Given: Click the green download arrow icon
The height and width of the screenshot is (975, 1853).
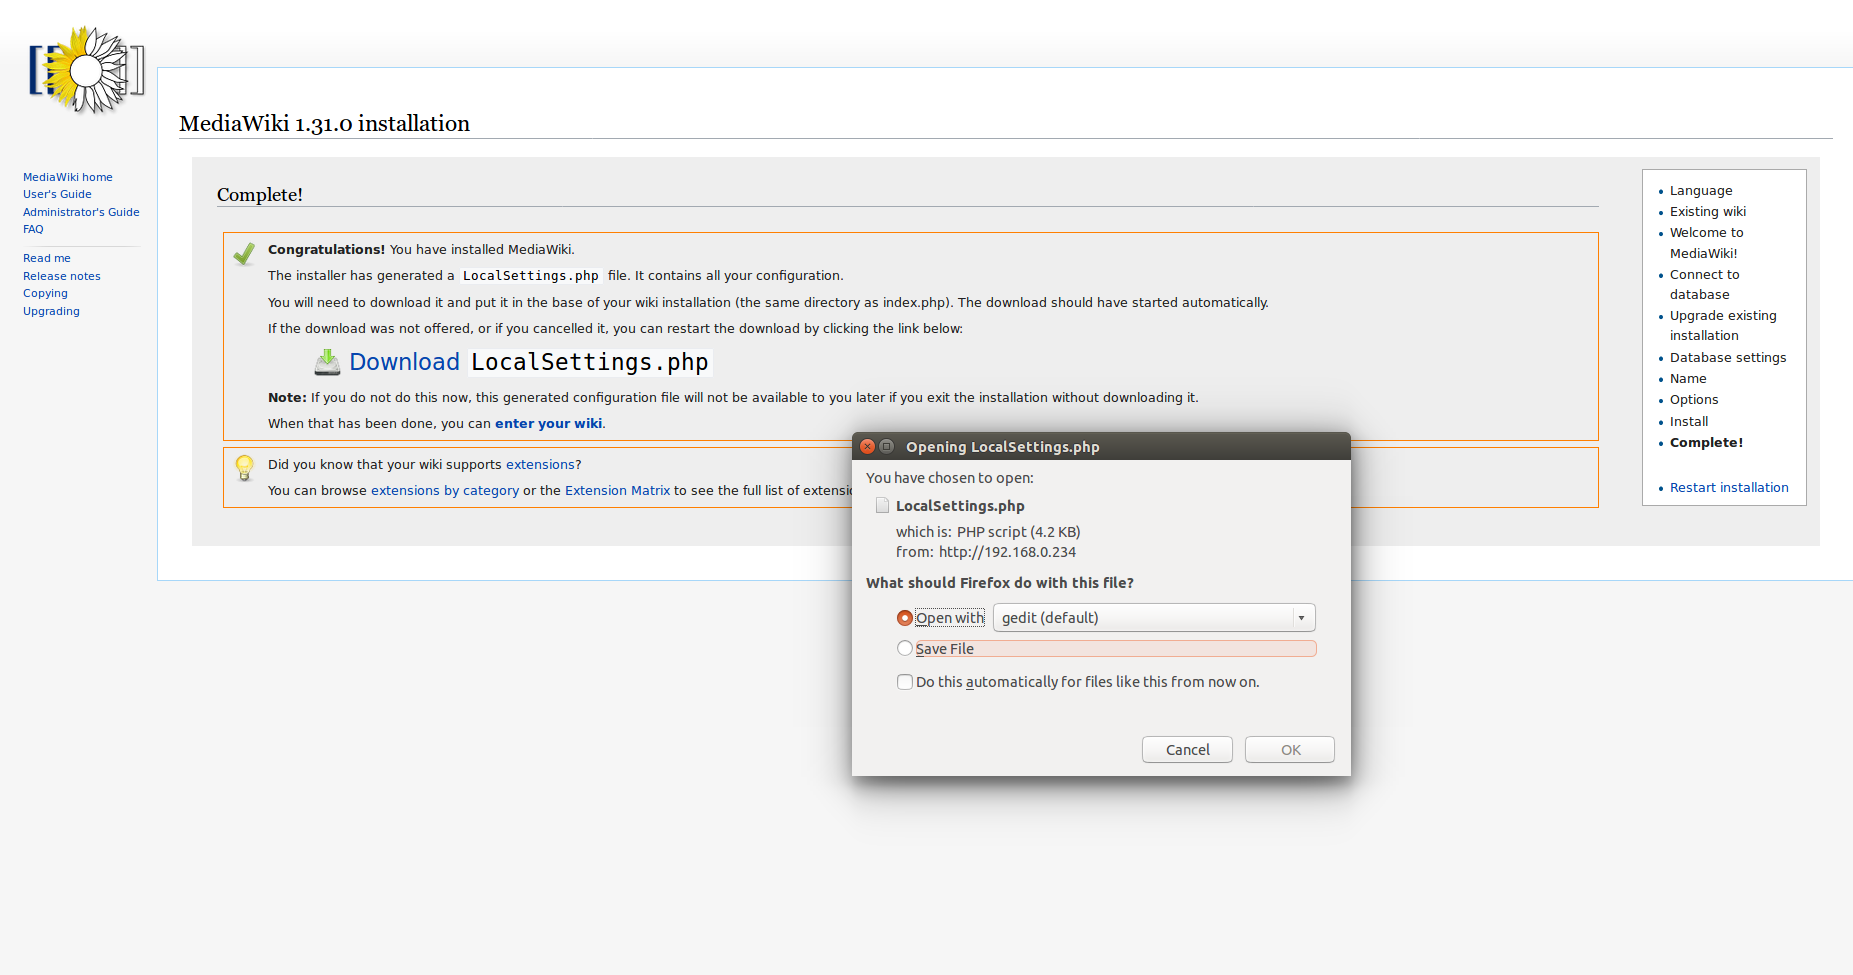Looking at the screenshot, I should pyautogui.click(x=327, y=362).
